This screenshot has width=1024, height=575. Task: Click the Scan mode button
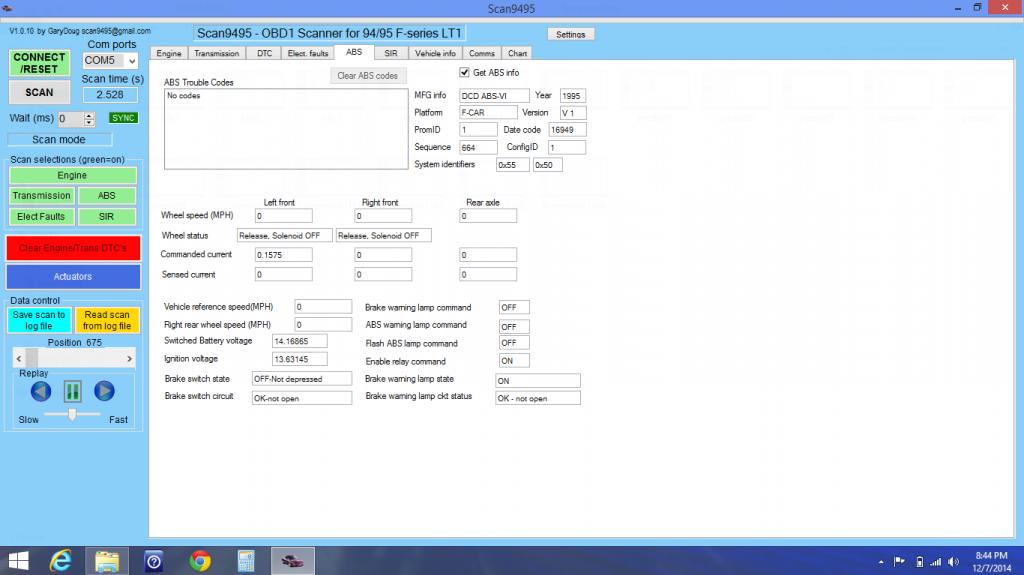click(x=59, y=140)
